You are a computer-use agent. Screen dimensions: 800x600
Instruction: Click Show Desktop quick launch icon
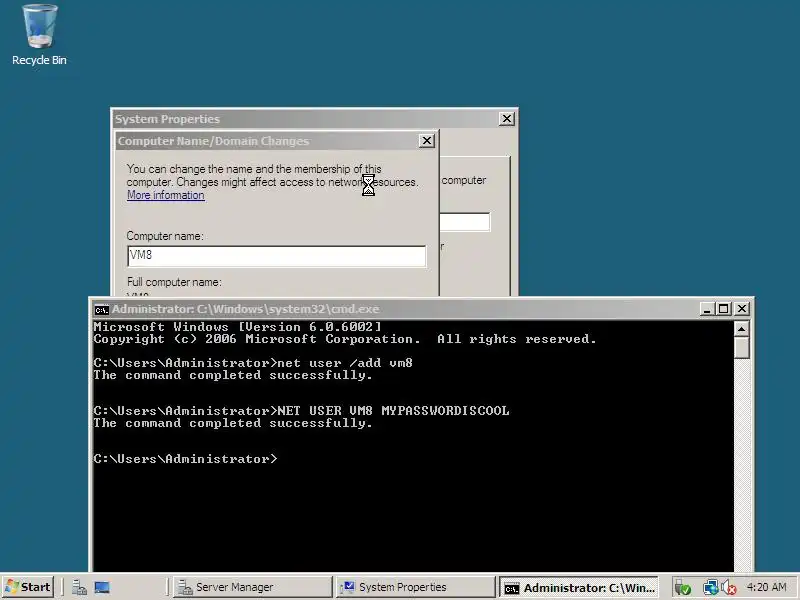(x=102, y=587)
